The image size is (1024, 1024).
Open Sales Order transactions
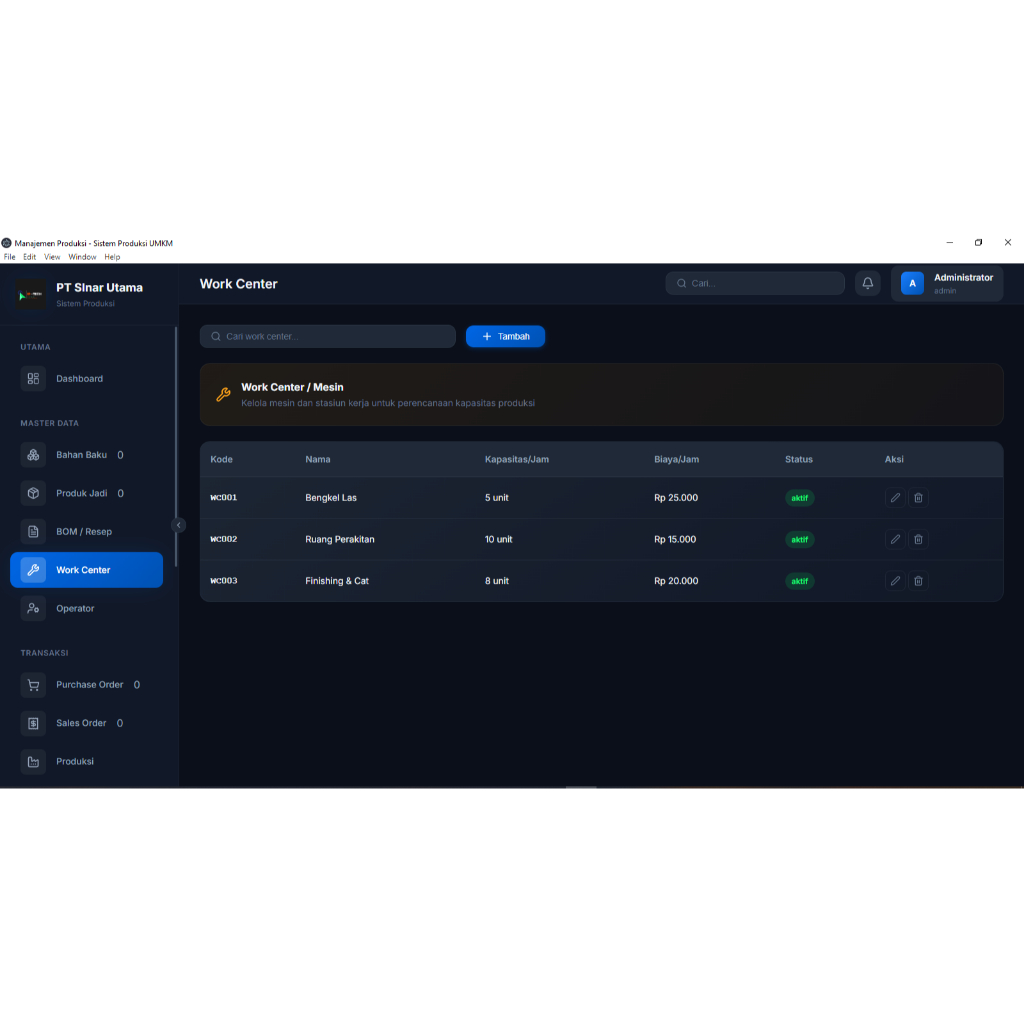point(86,723)
